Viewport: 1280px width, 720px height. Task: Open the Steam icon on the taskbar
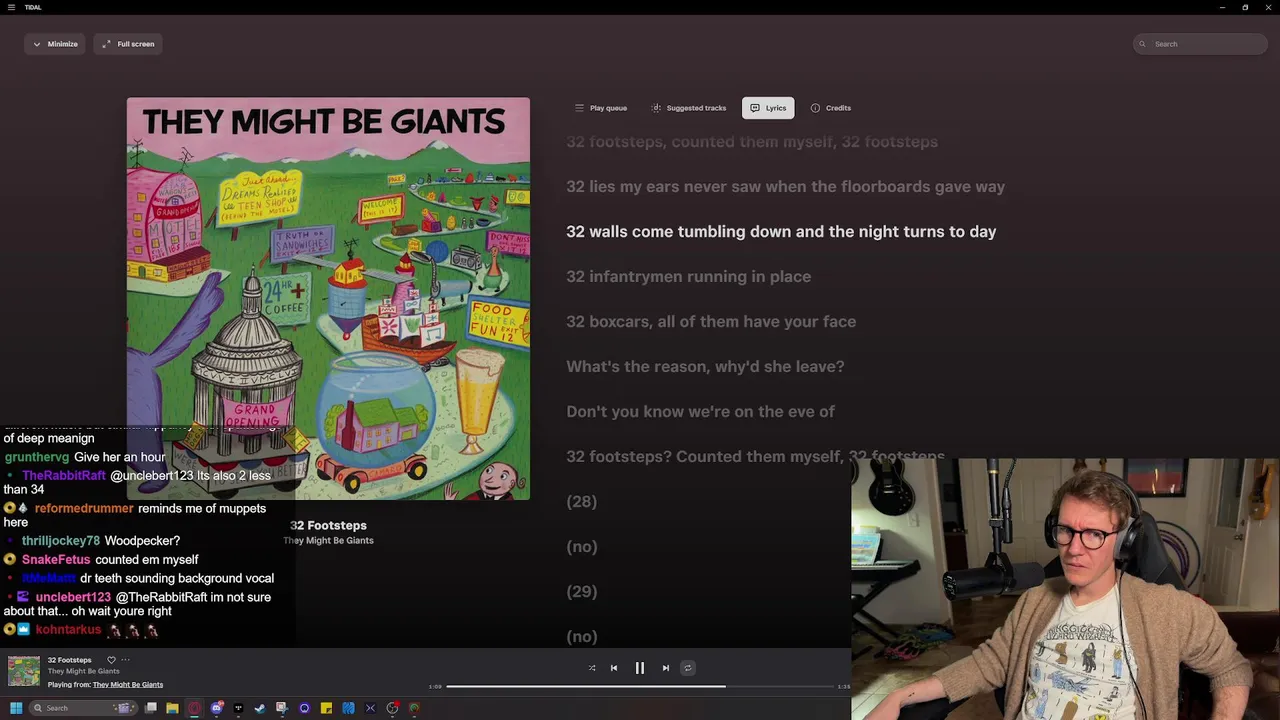tap(260, 708)
